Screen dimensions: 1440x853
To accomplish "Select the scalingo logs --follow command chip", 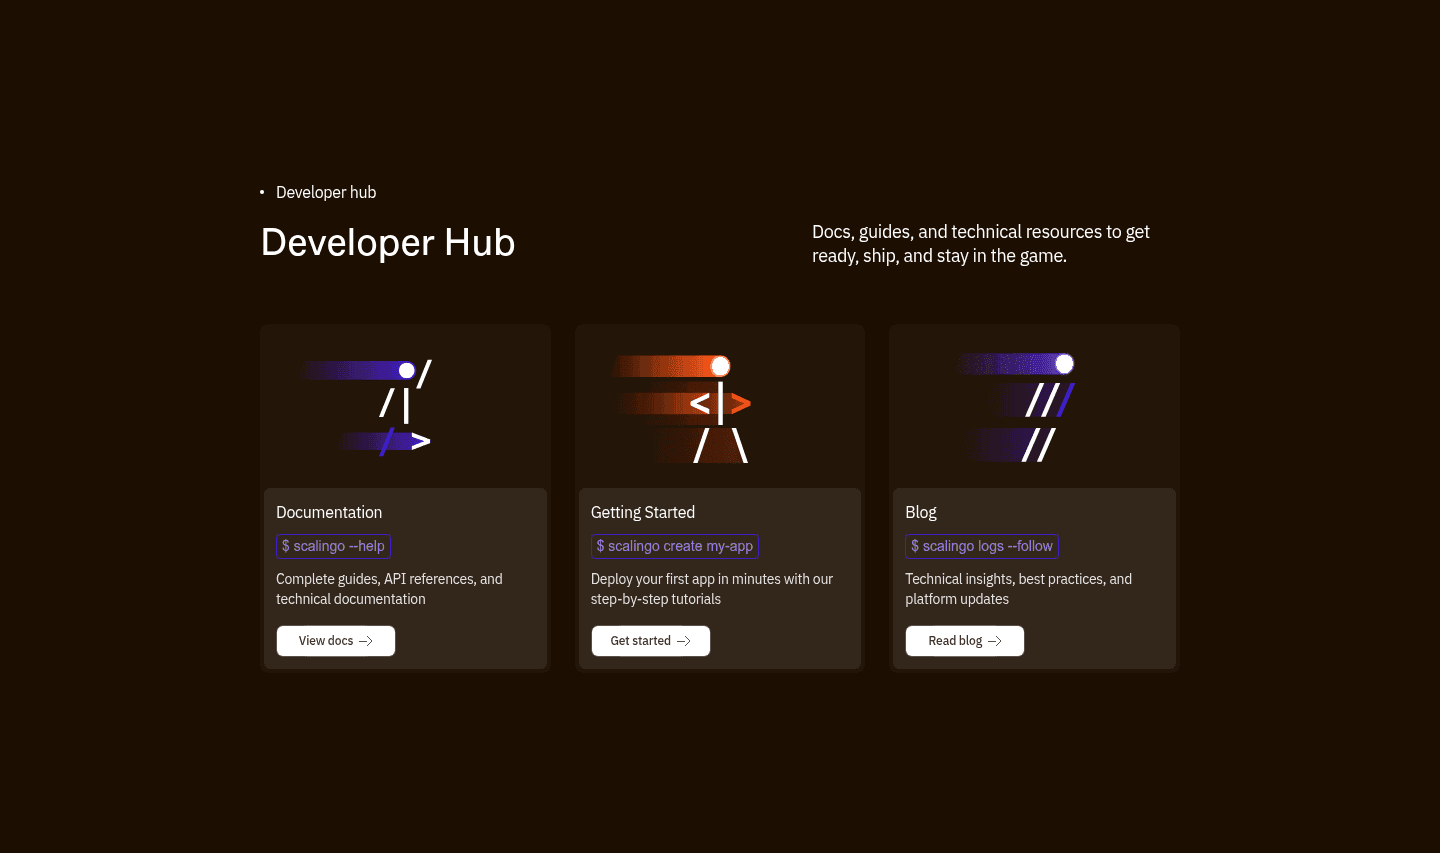I will click(x=982, y=546).
